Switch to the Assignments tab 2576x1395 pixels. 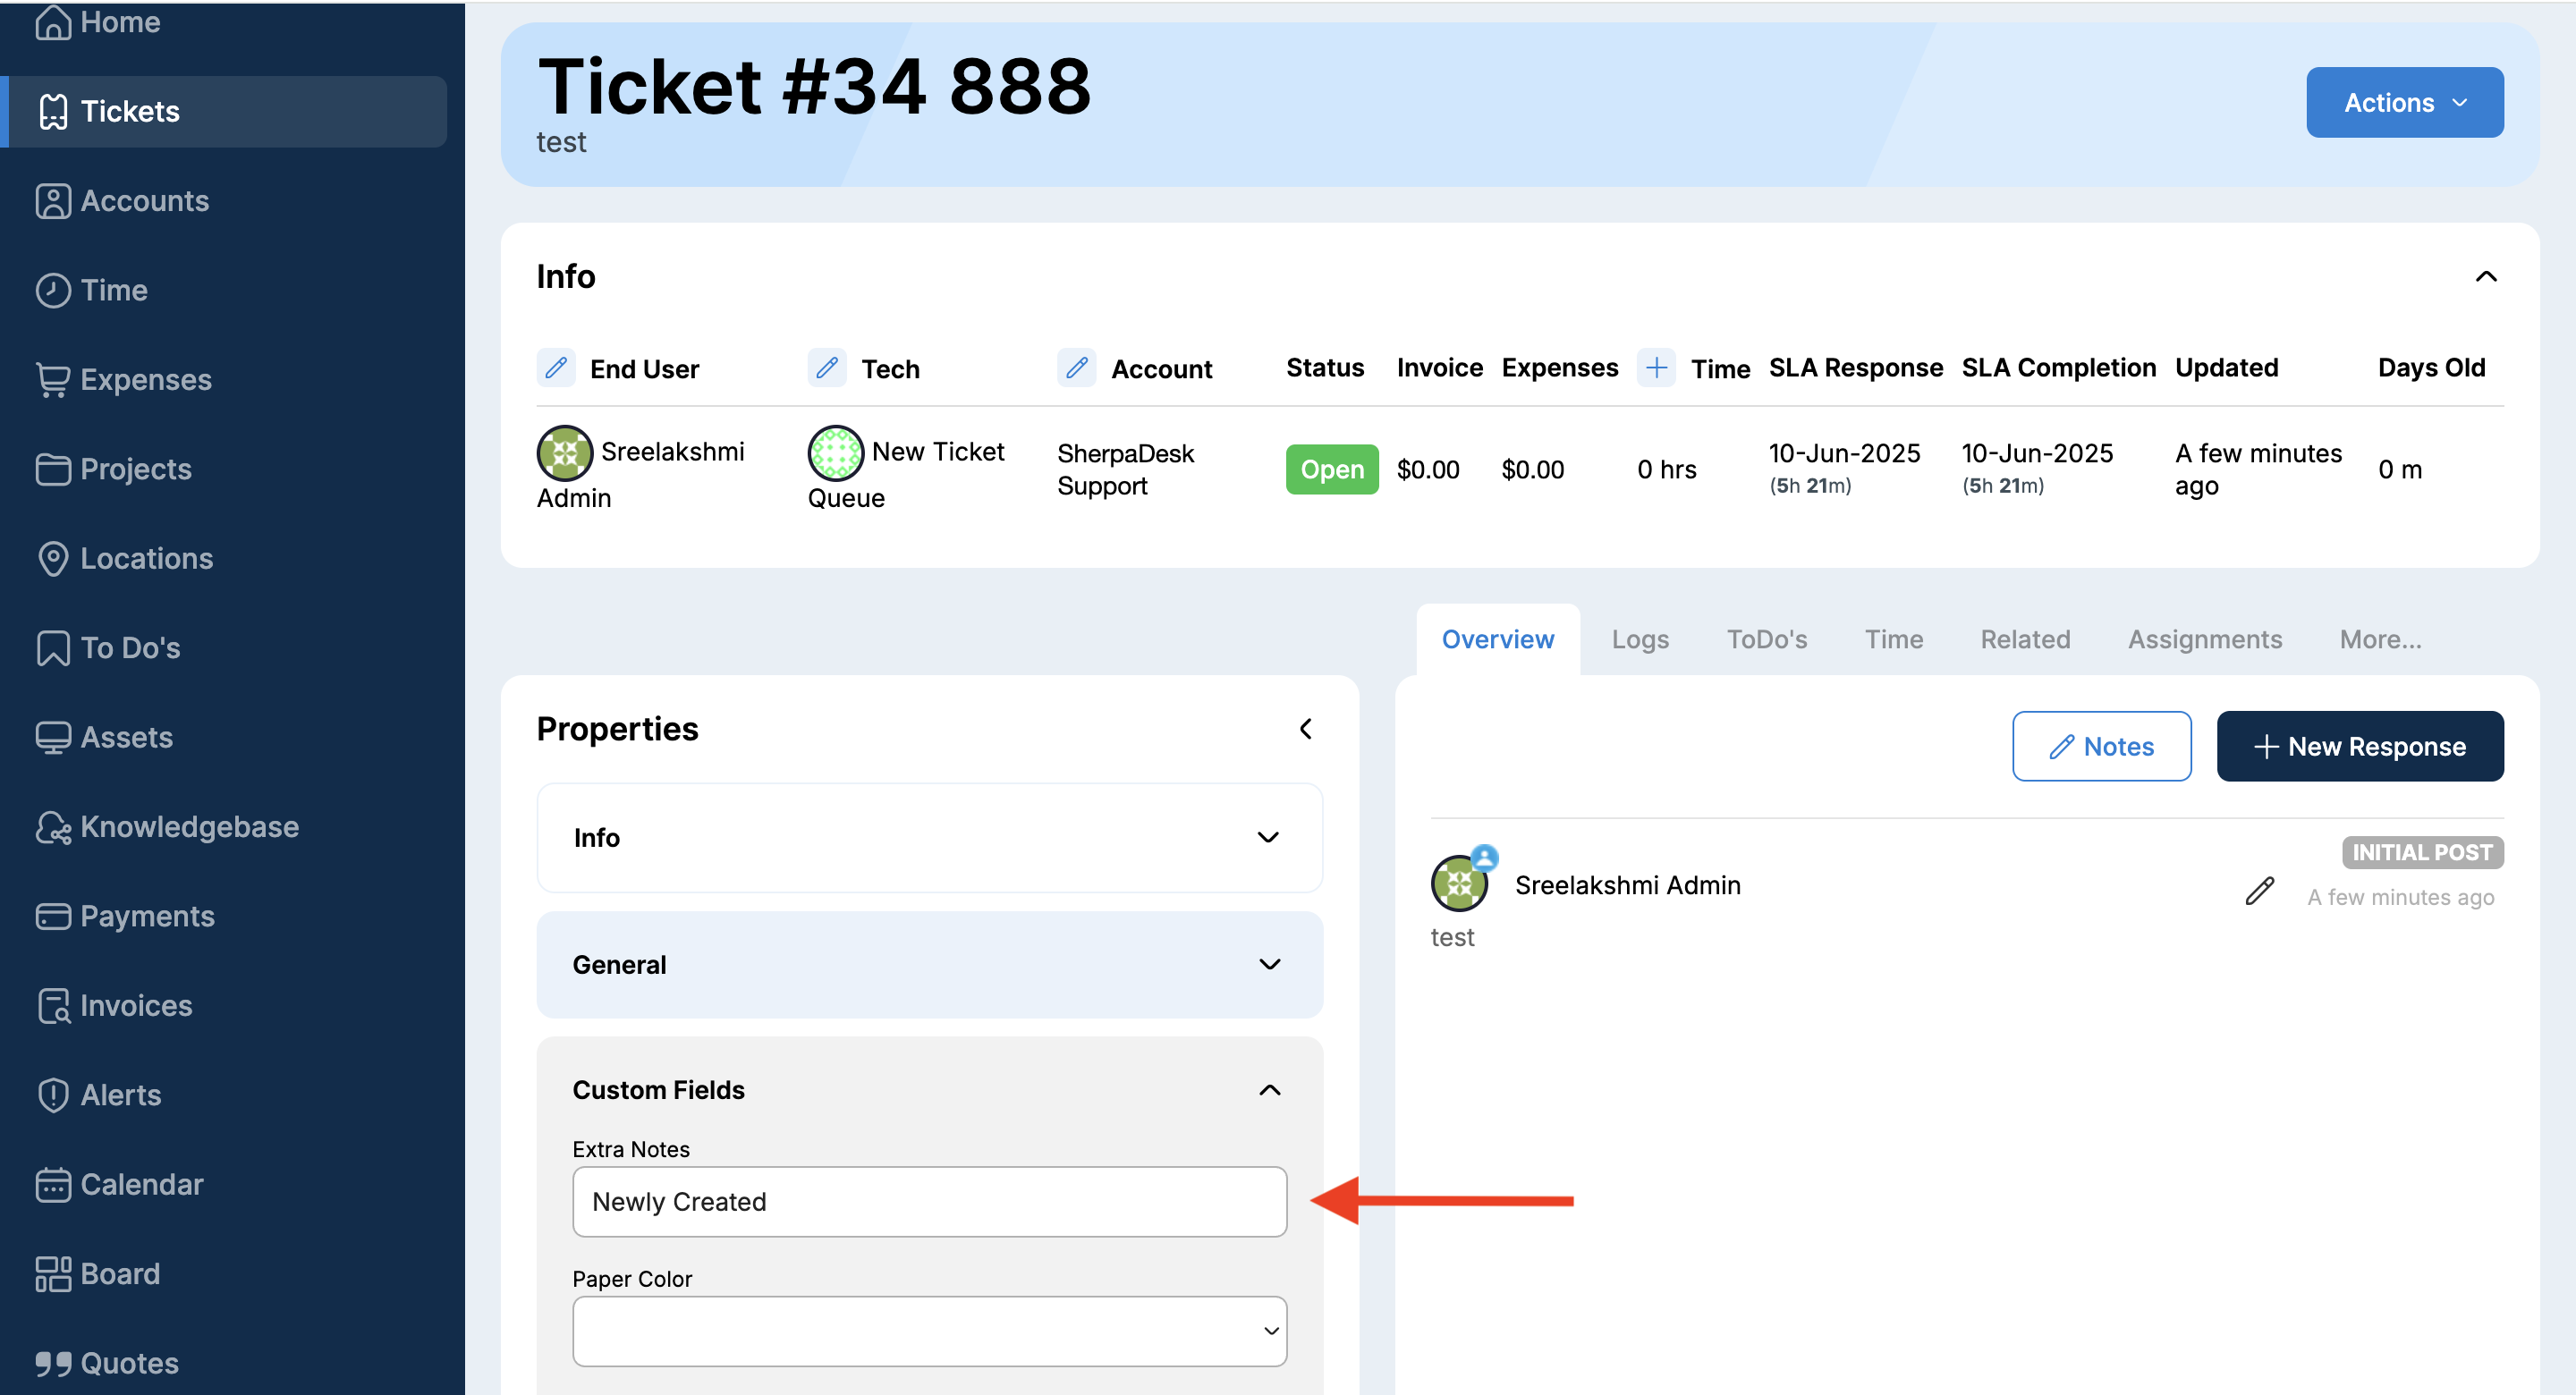(x=2204, y=639)
